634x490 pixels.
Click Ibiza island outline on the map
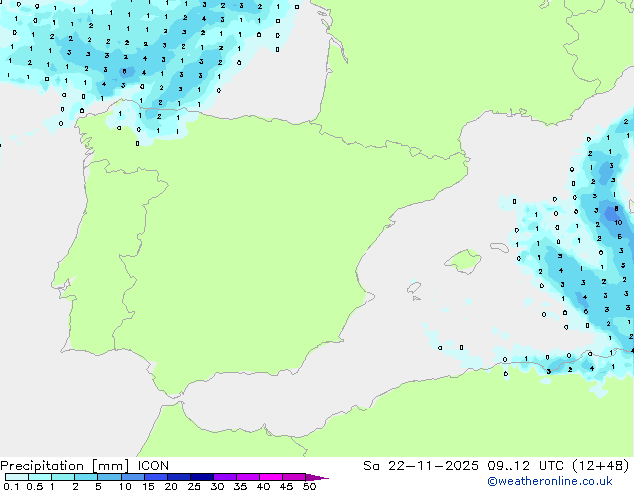414,288
